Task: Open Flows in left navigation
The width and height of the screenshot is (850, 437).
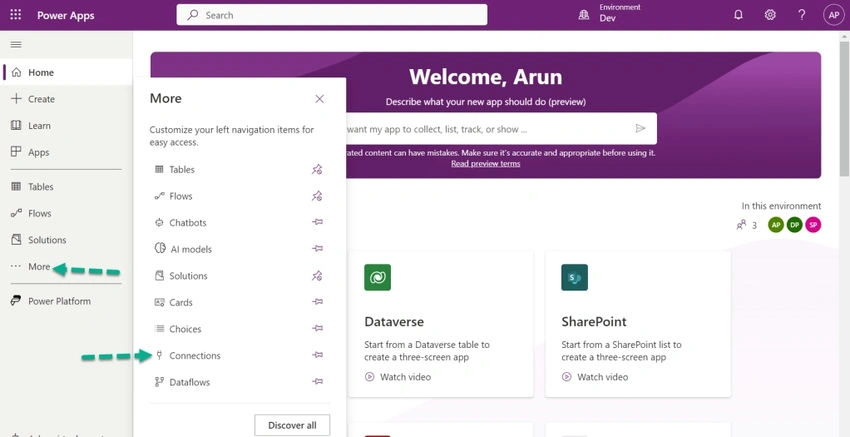Action: [x=66, y=213]
